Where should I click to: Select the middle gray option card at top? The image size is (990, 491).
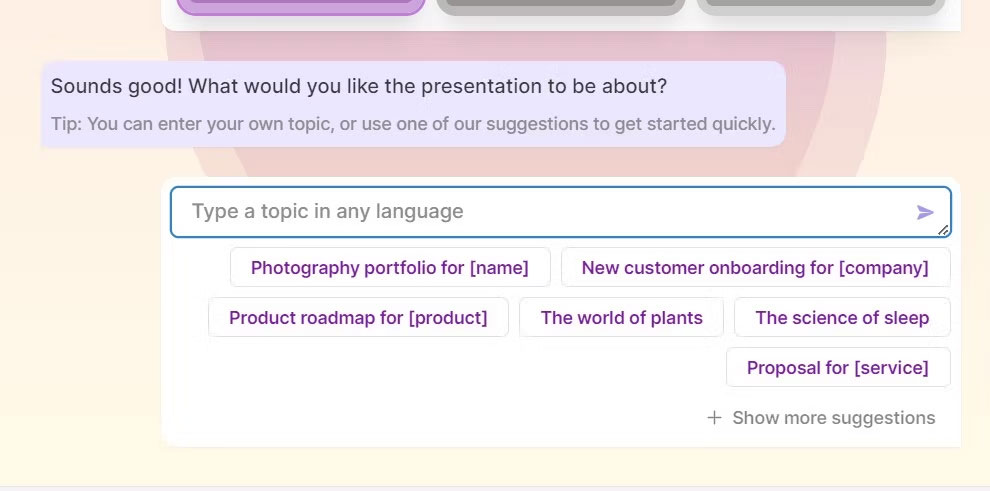coord(561,7)
